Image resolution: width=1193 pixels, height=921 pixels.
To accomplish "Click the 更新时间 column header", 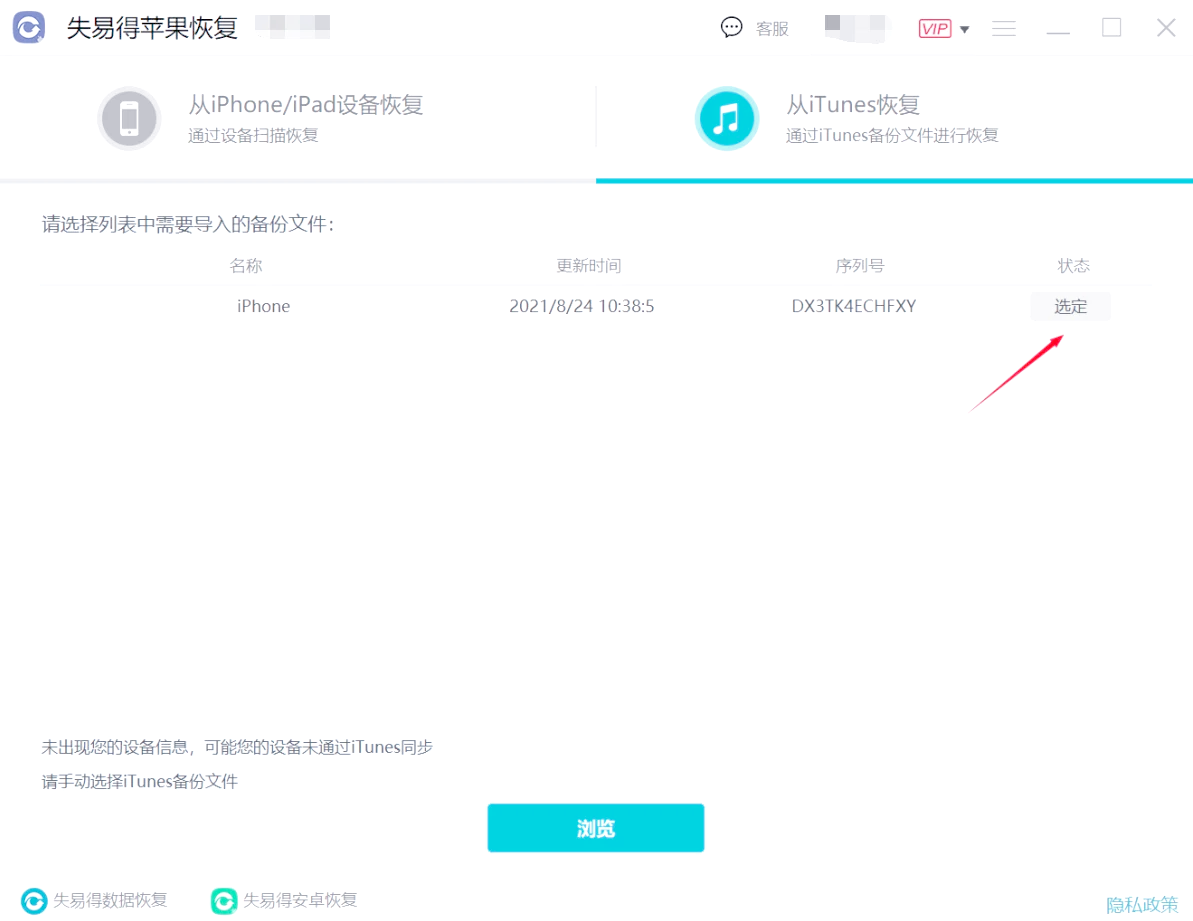I will click(589, 265).
